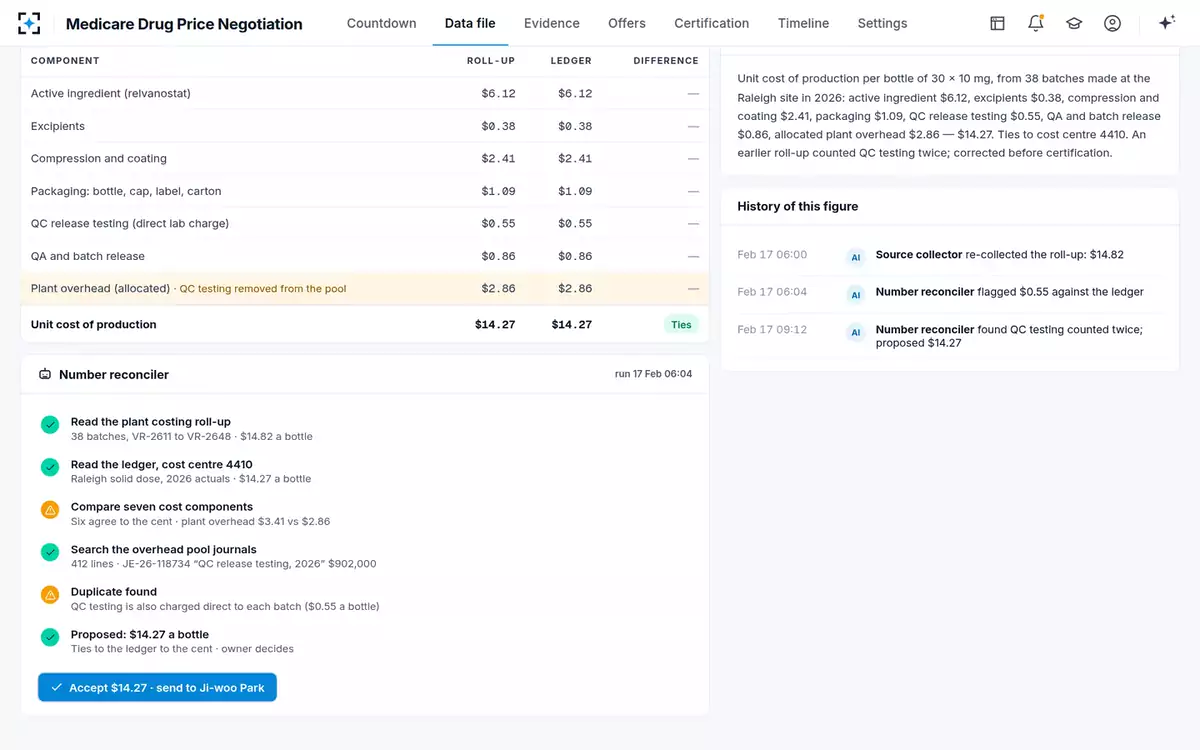Click the check icon for 'Read the ledger, cost centre 4410'

point(50,467)
